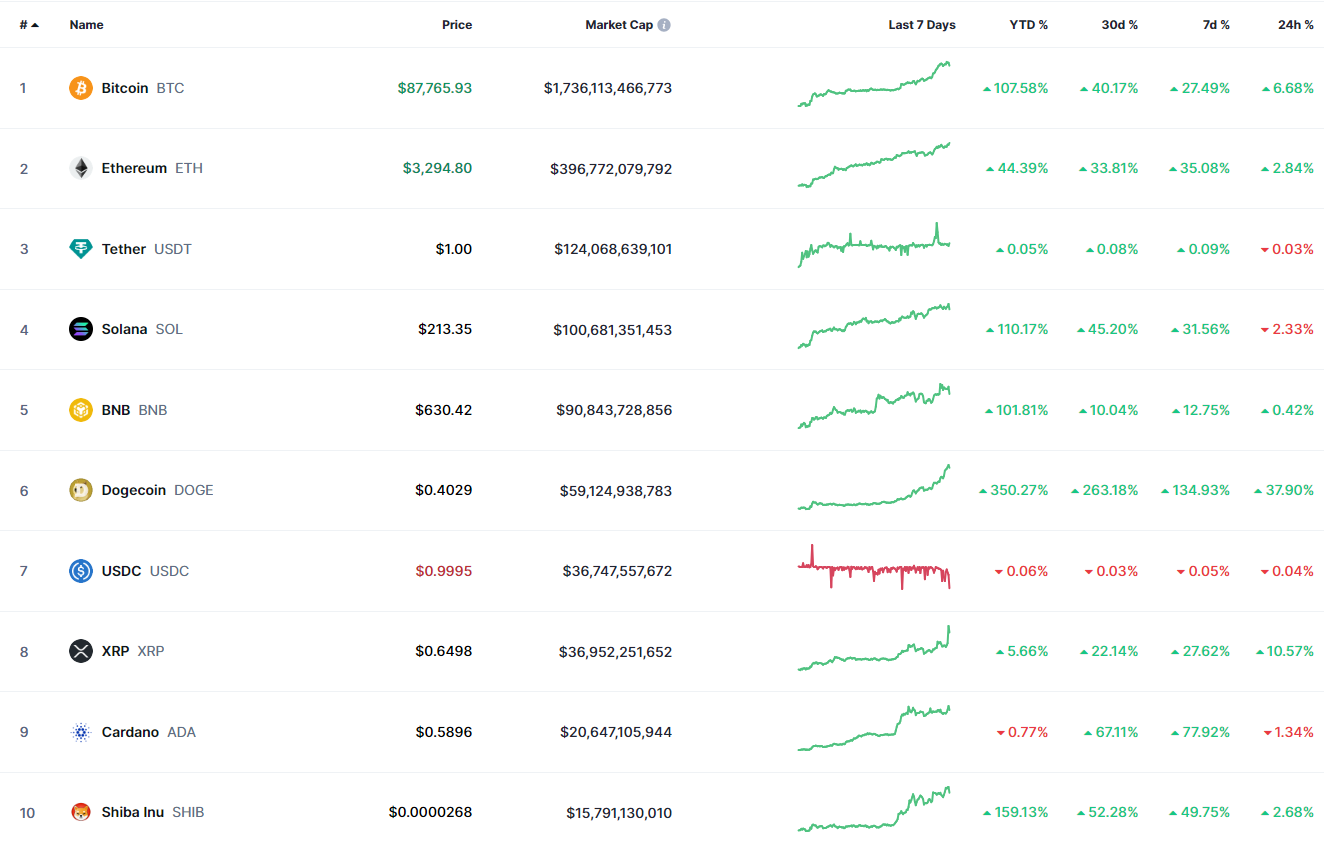1338x851 pixels.
Task: Open BNB's 7-day sparkline chart
Action: click(874, 406)
